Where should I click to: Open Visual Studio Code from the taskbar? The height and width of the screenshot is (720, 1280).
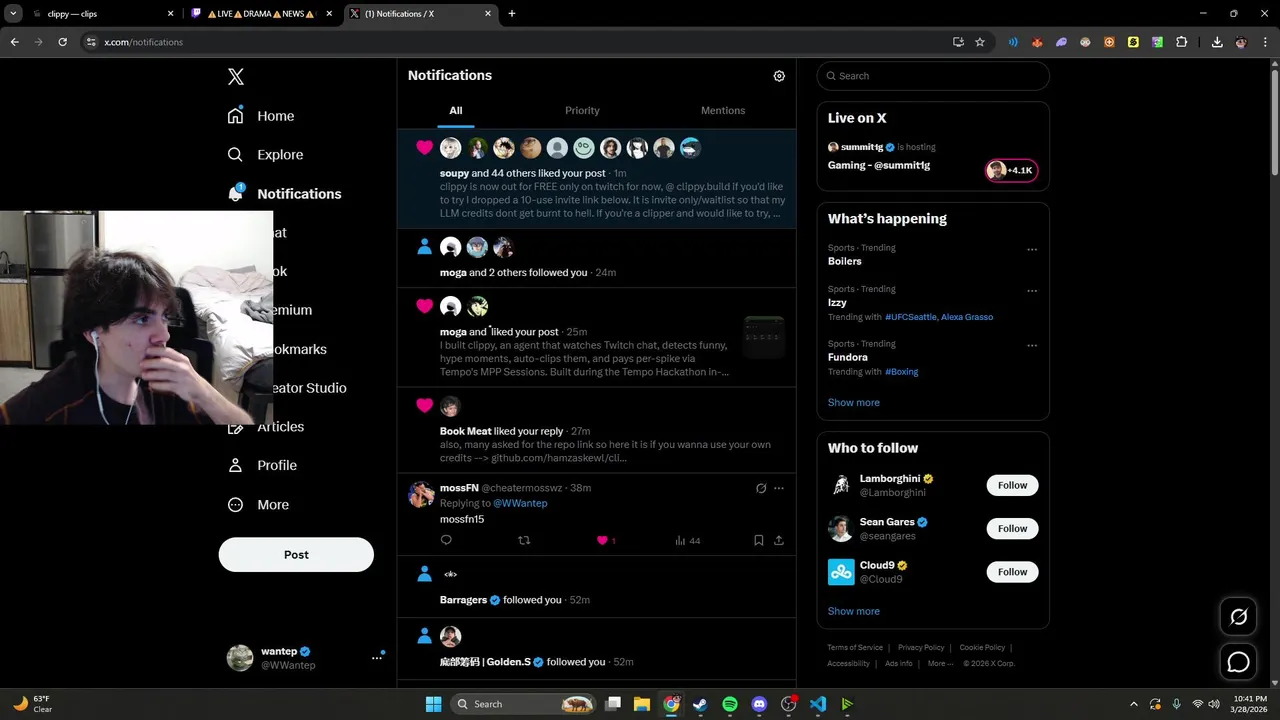coord(818,704)
